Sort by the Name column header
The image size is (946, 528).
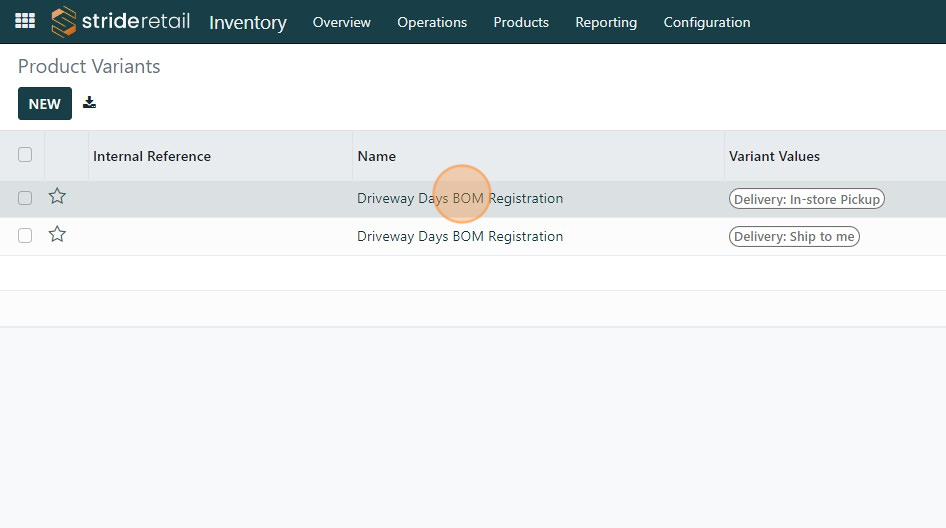tap(377, 156)
